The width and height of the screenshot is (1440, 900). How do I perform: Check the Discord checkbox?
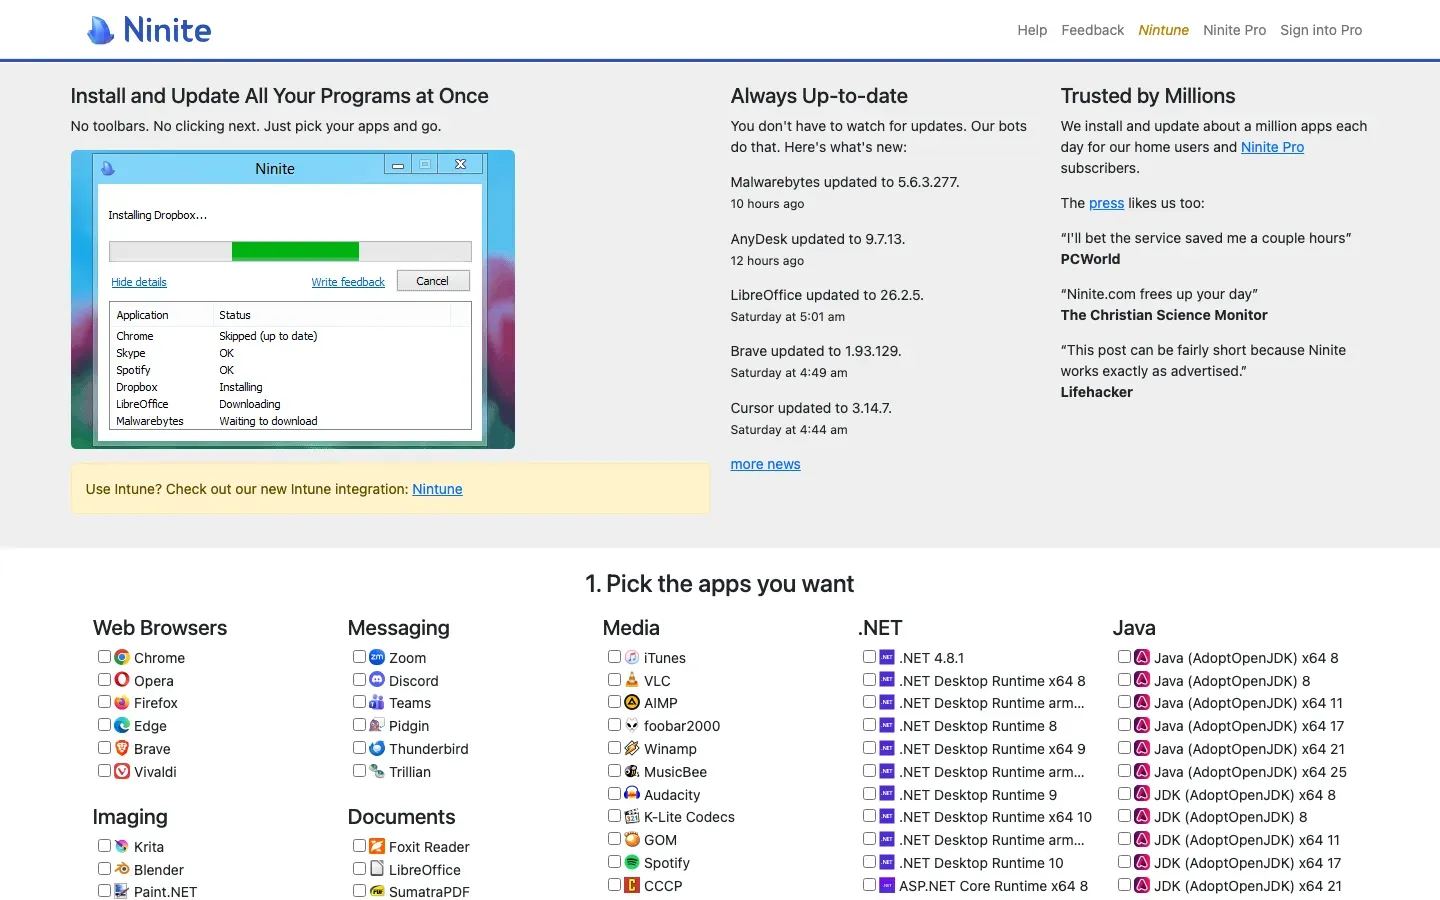(x=359, y=680)
